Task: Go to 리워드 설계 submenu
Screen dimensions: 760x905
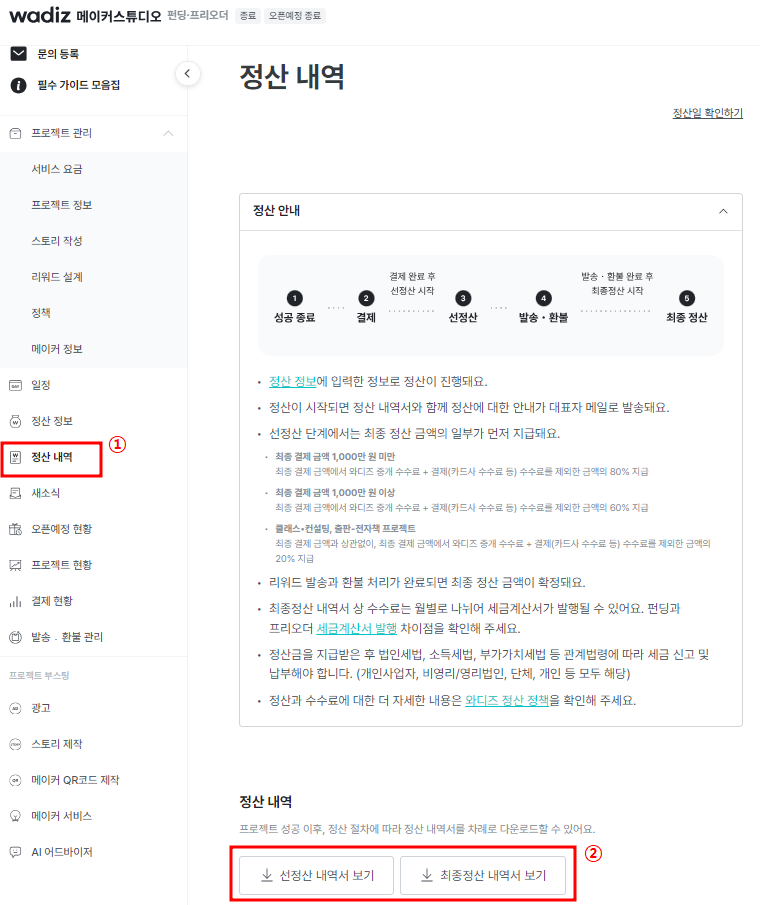Action: (x=57, y=277)
